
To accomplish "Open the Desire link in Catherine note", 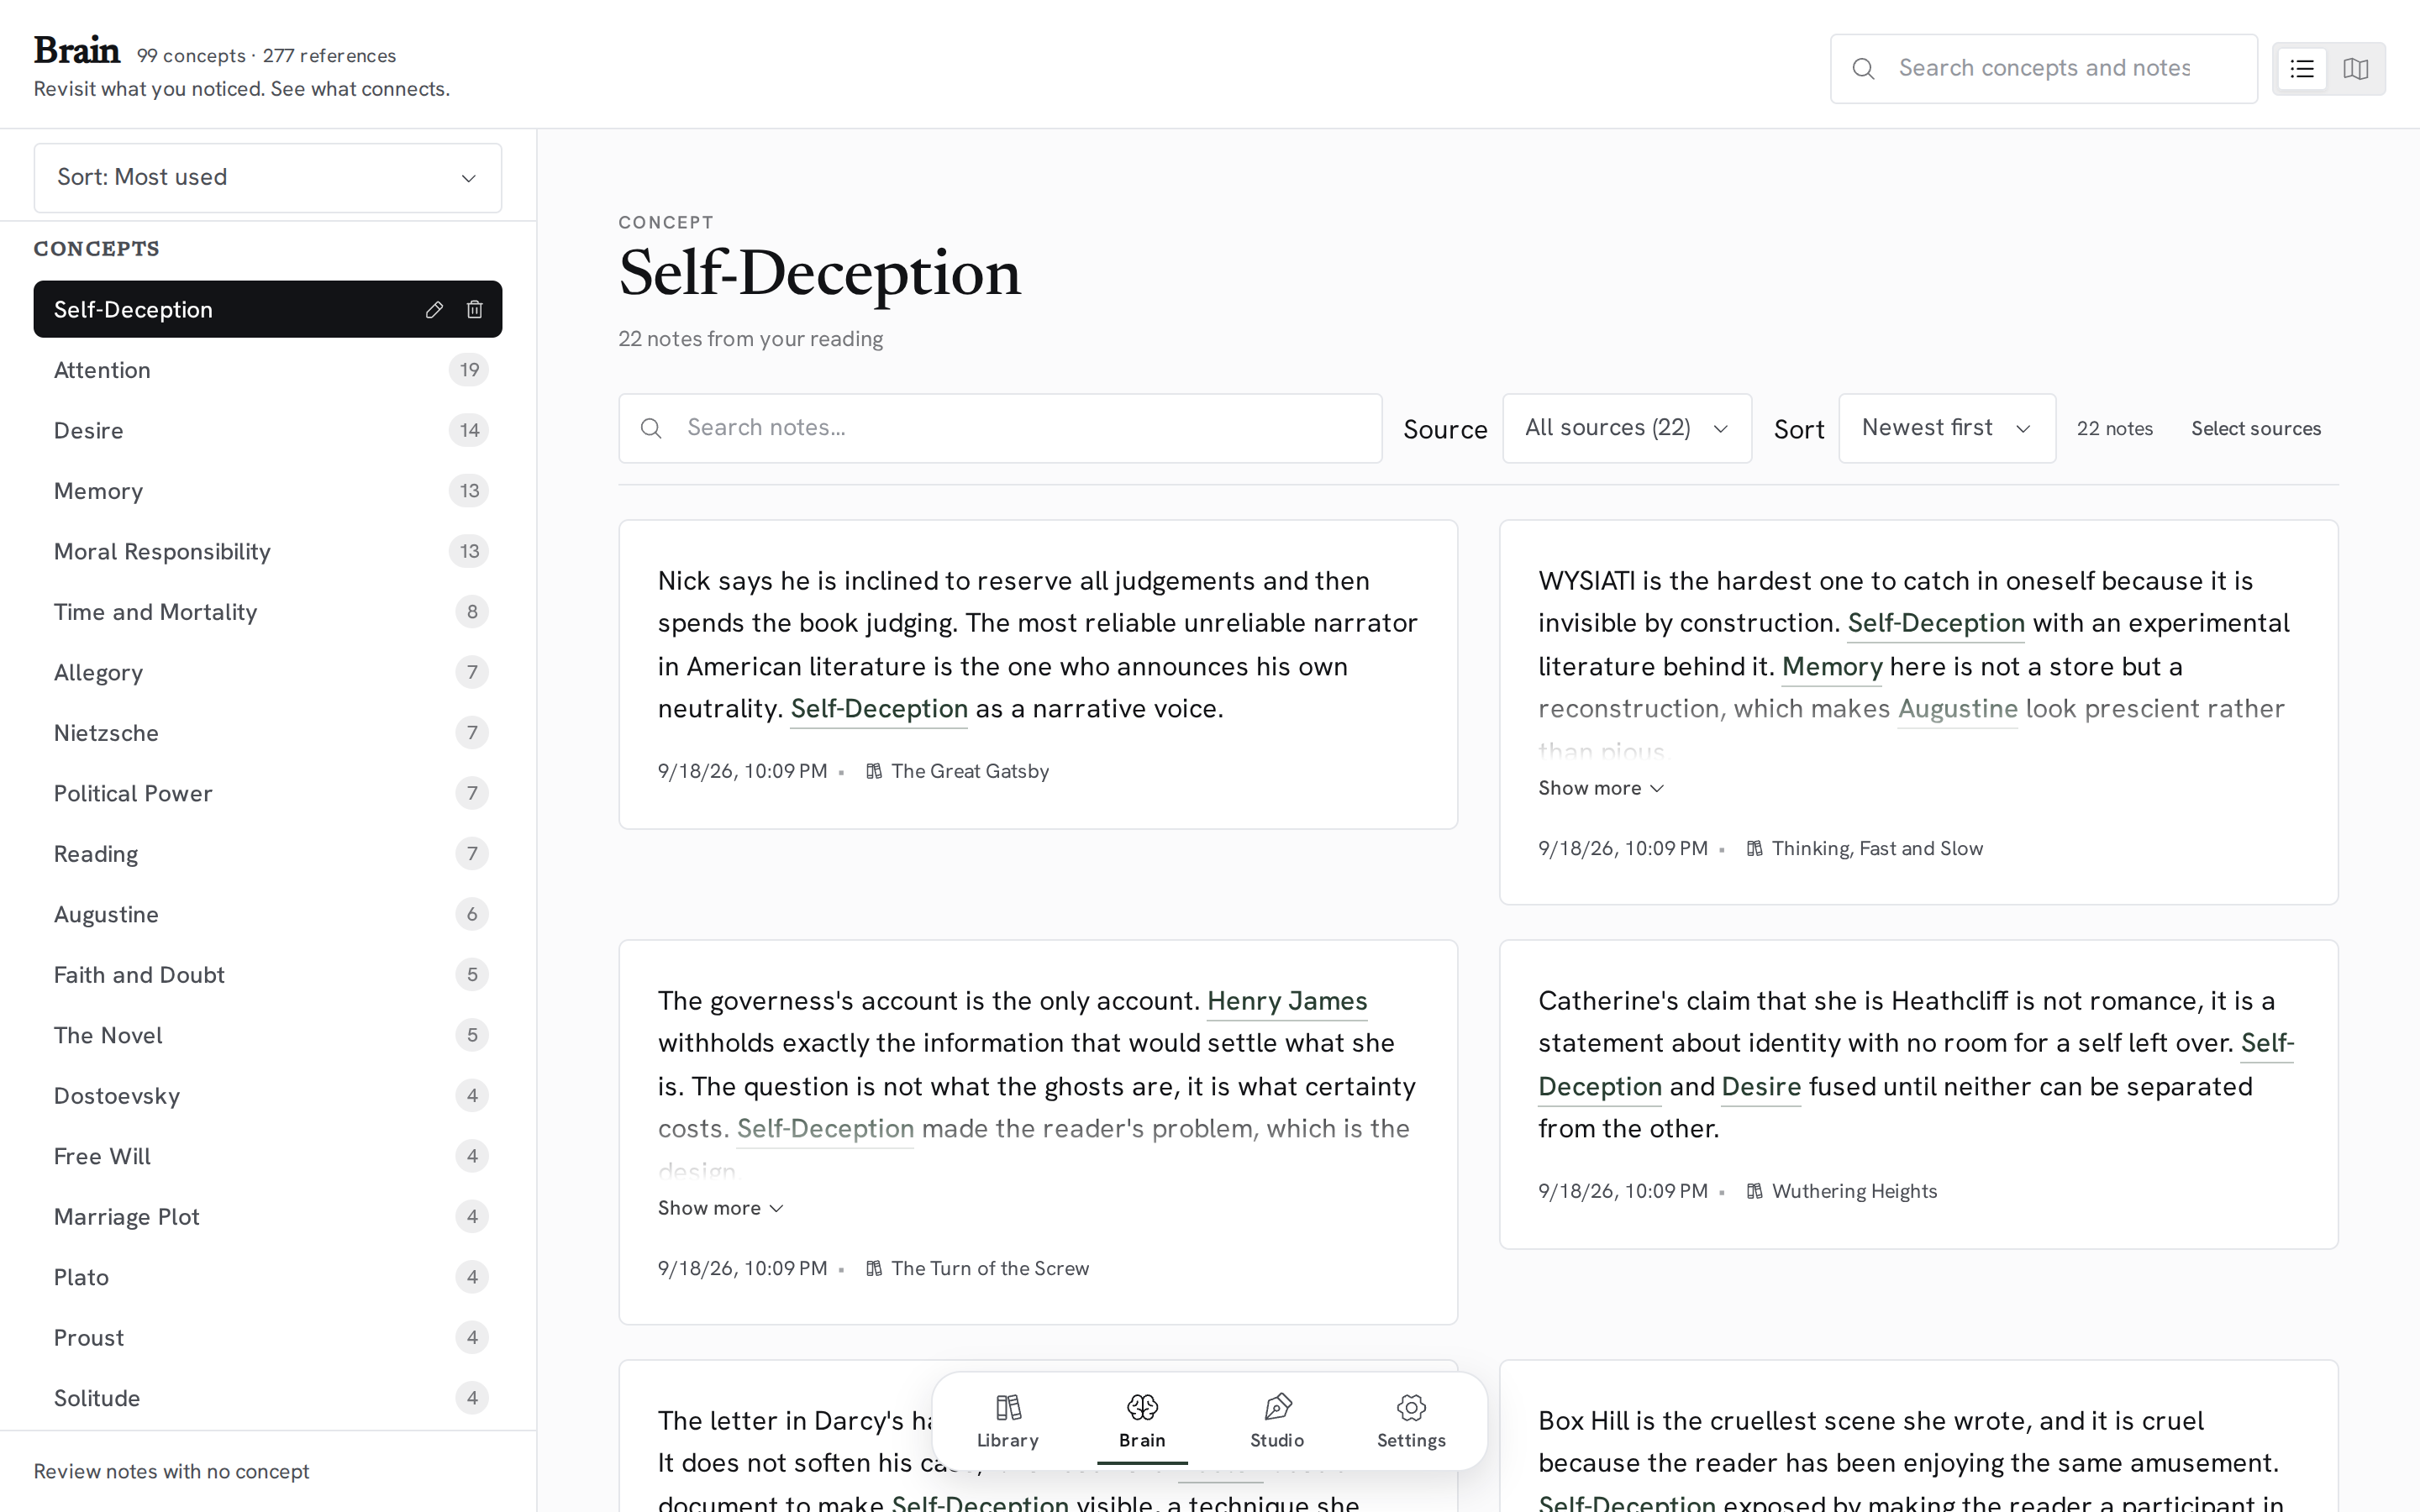I will tap(1761, 1087).
